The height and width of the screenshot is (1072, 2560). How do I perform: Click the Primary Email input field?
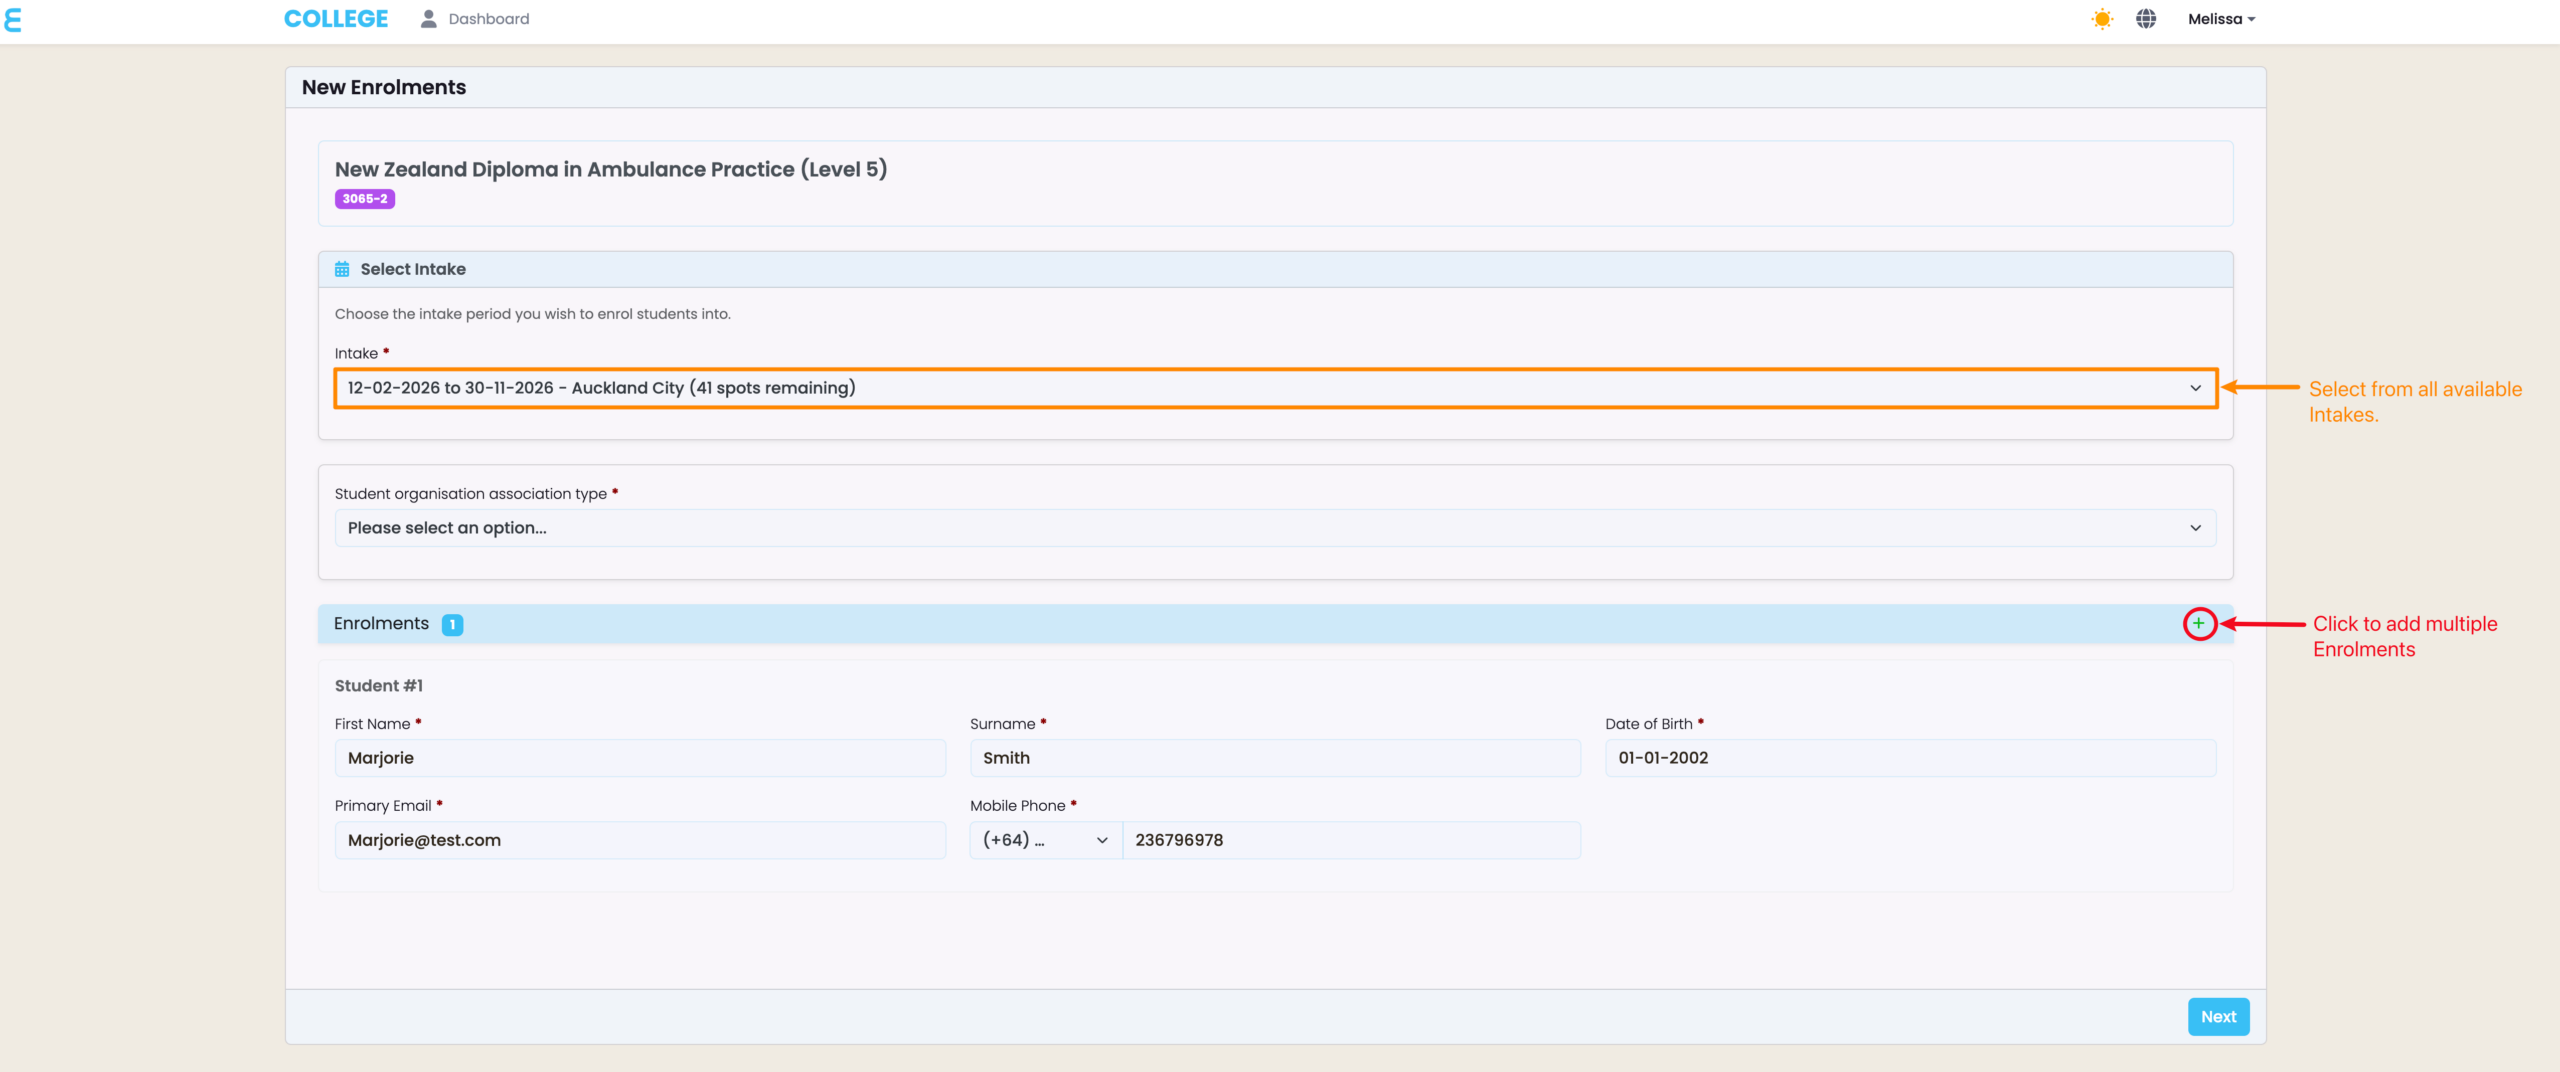[640, 840]
